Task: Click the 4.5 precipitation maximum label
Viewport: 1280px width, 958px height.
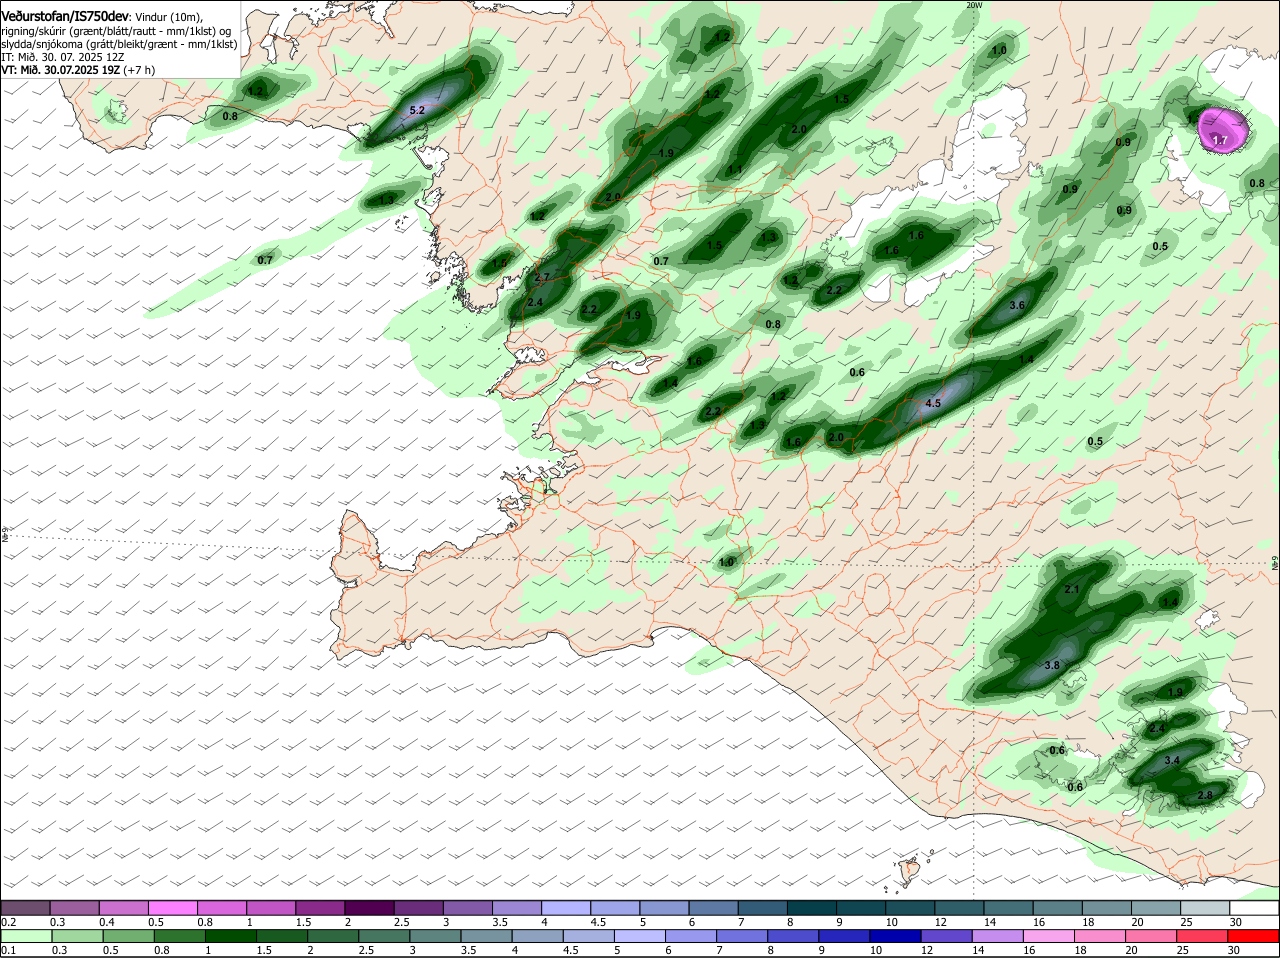Action: click(933, 403)
